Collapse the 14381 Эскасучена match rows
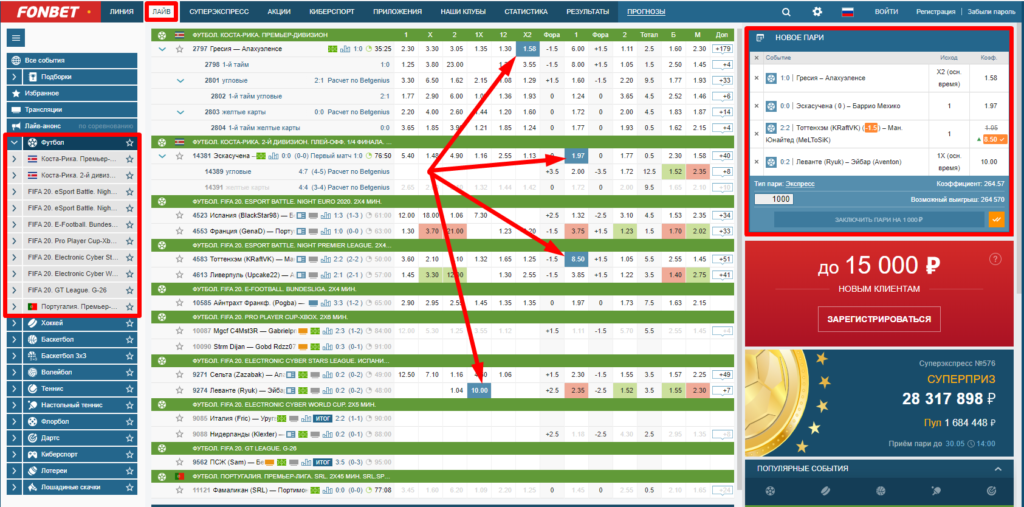1024x507 pixels. 162,156
